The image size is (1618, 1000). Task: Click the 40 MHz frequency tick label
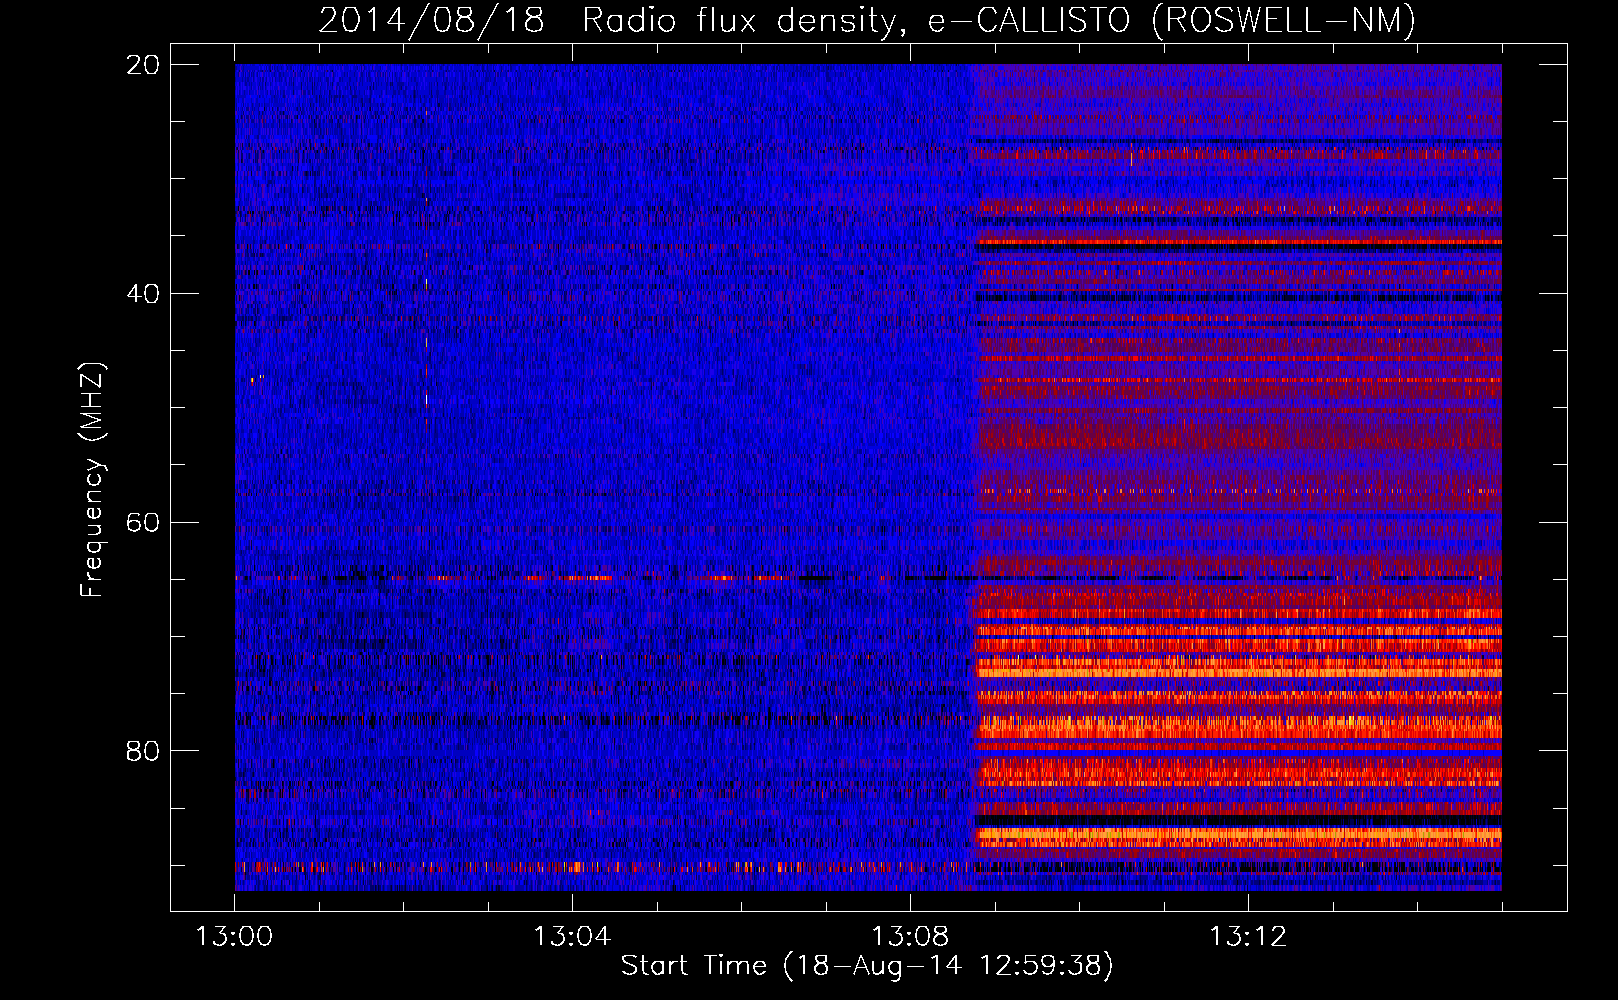pos(143,294)
